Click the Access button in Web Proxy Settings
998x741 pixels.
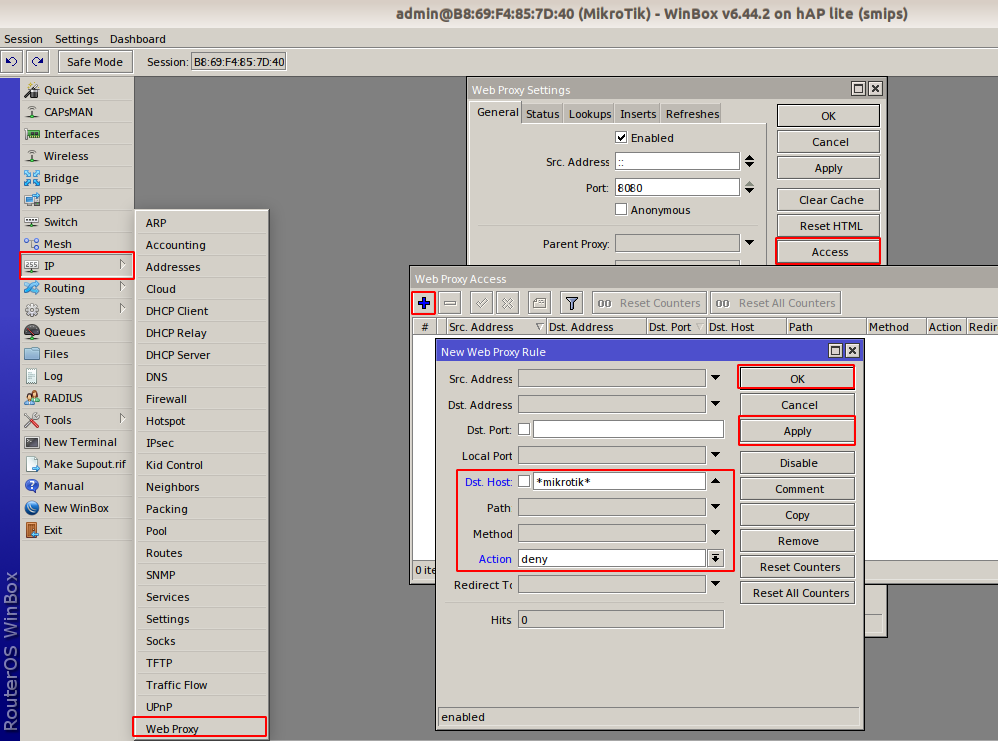pyautogui.click(x=827, y=251)
